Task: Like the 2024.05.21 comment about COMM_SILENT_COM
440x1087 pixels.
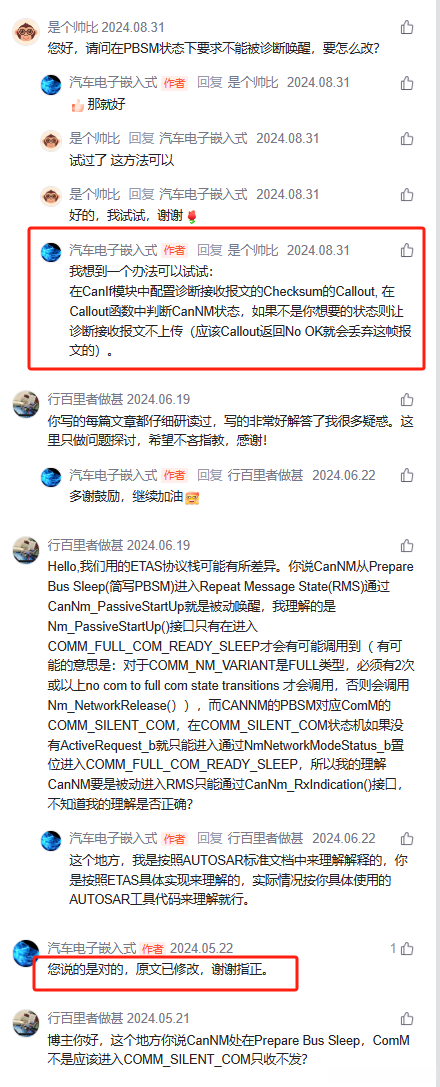Action: [x=407, y=1018]
